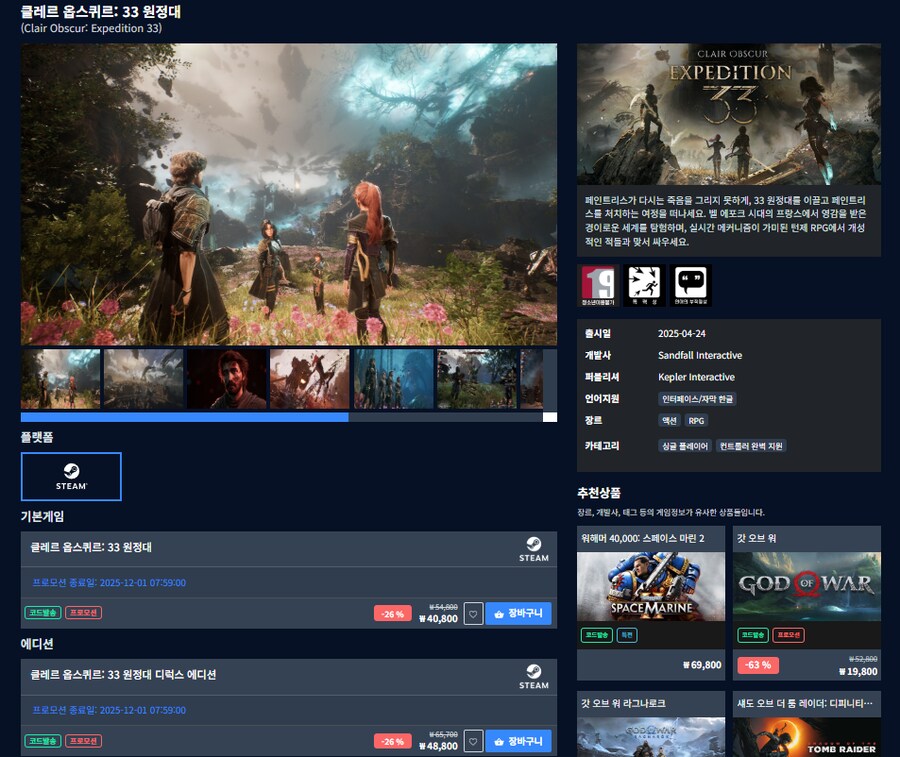The height and width of the screenshot is (757, 900).
Task: Open the Warhammer 40,000 Space Marine 2 recommendation
Action: [x=651, y=587]
